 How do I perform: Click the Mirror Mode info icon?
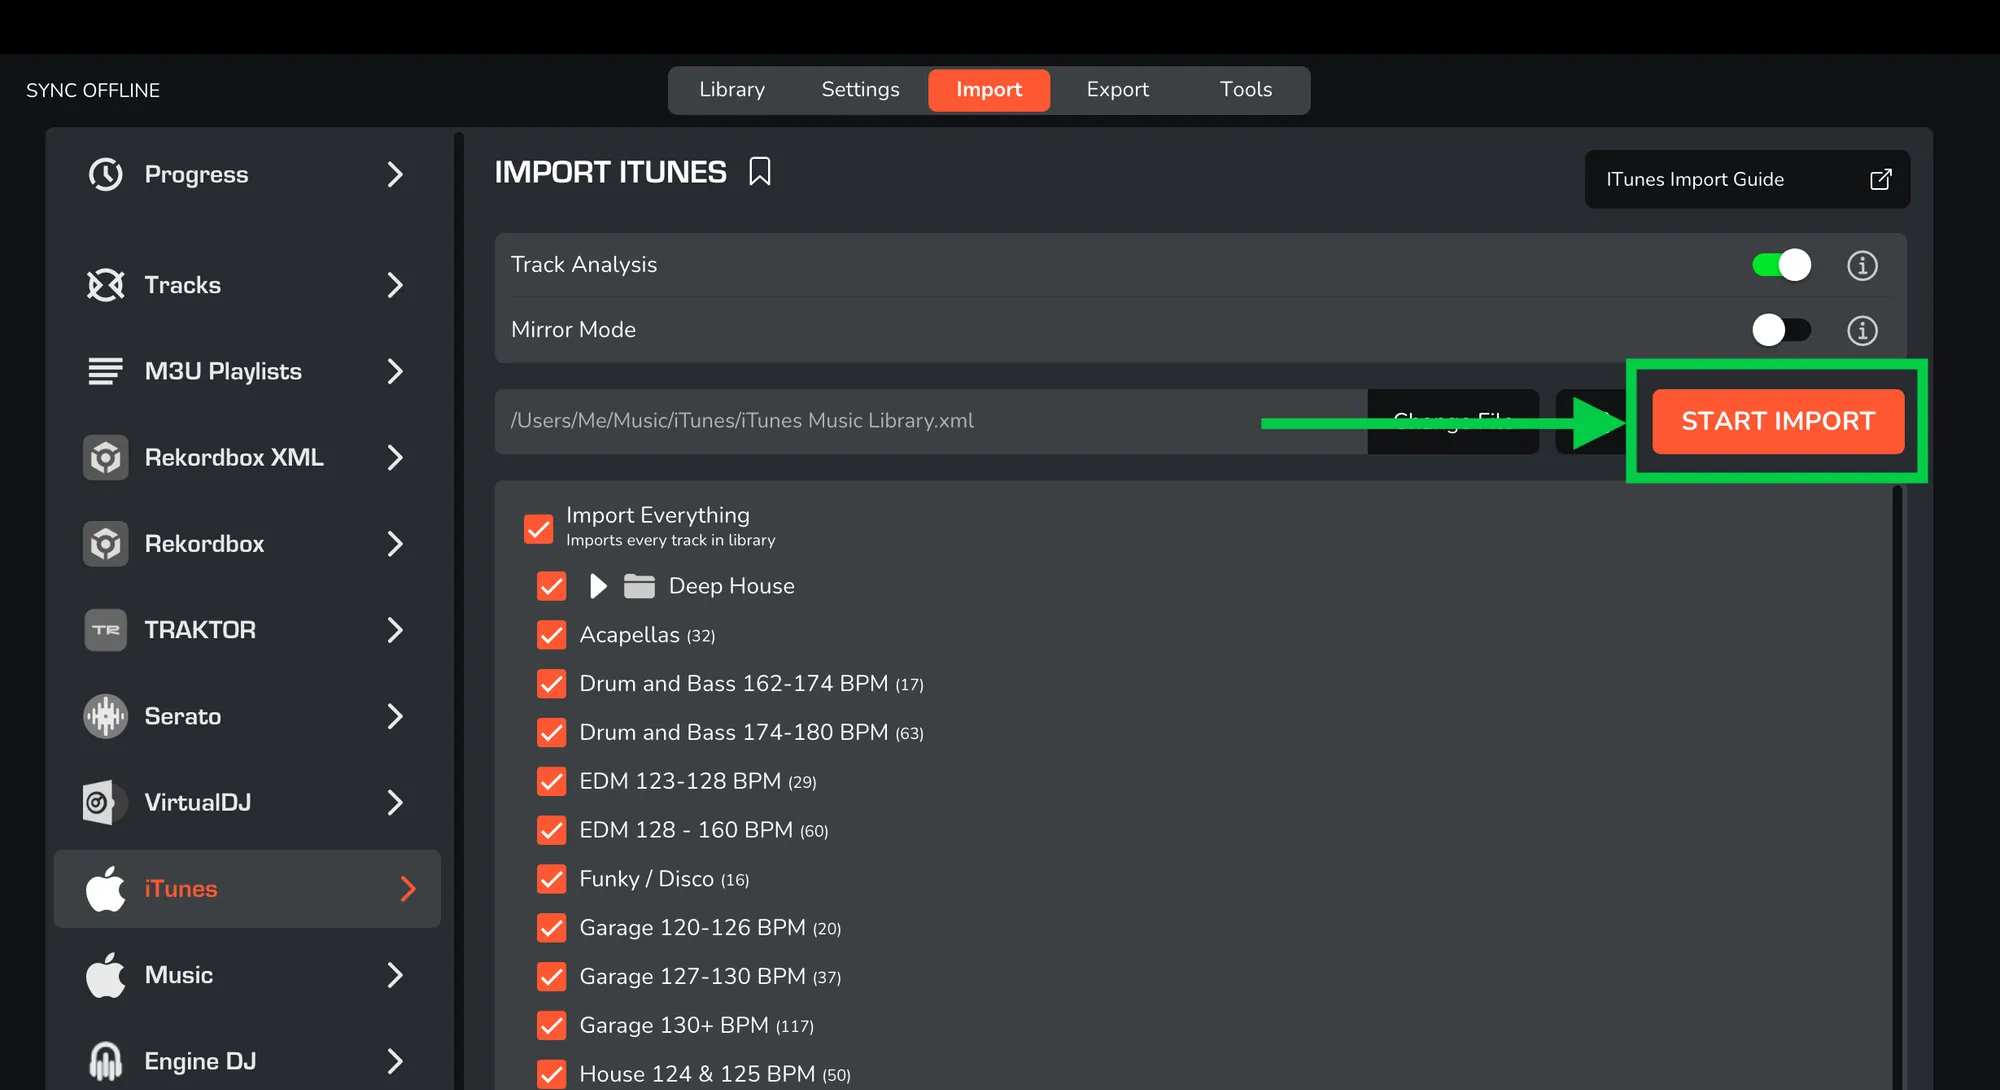tap(1861, 330)
